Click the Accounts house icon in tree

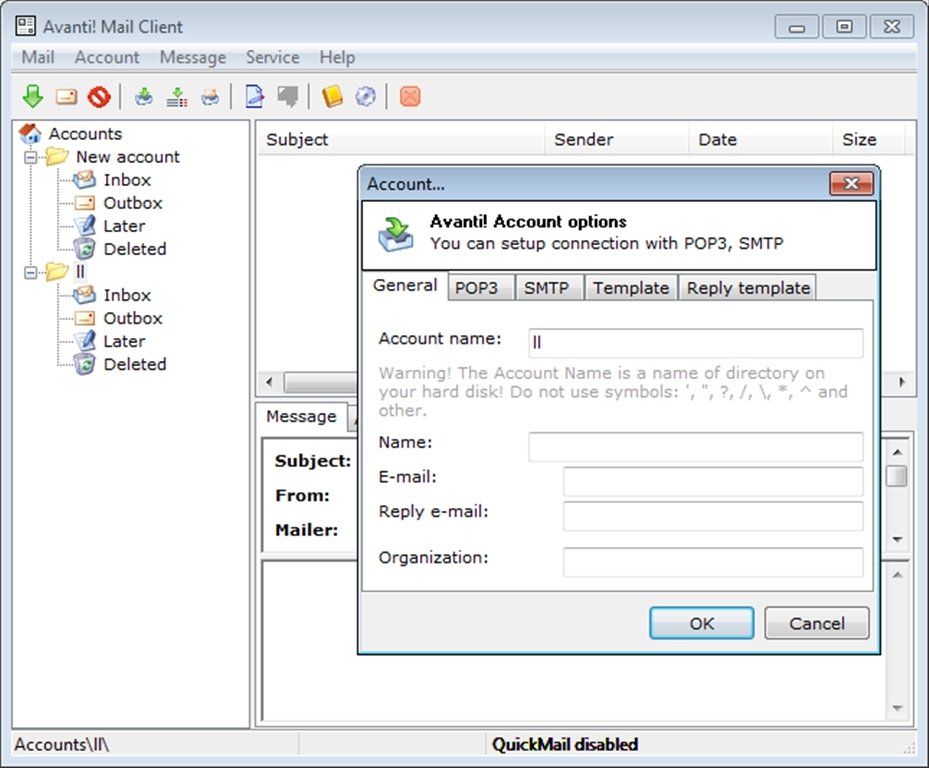click(x=30, y=133)
